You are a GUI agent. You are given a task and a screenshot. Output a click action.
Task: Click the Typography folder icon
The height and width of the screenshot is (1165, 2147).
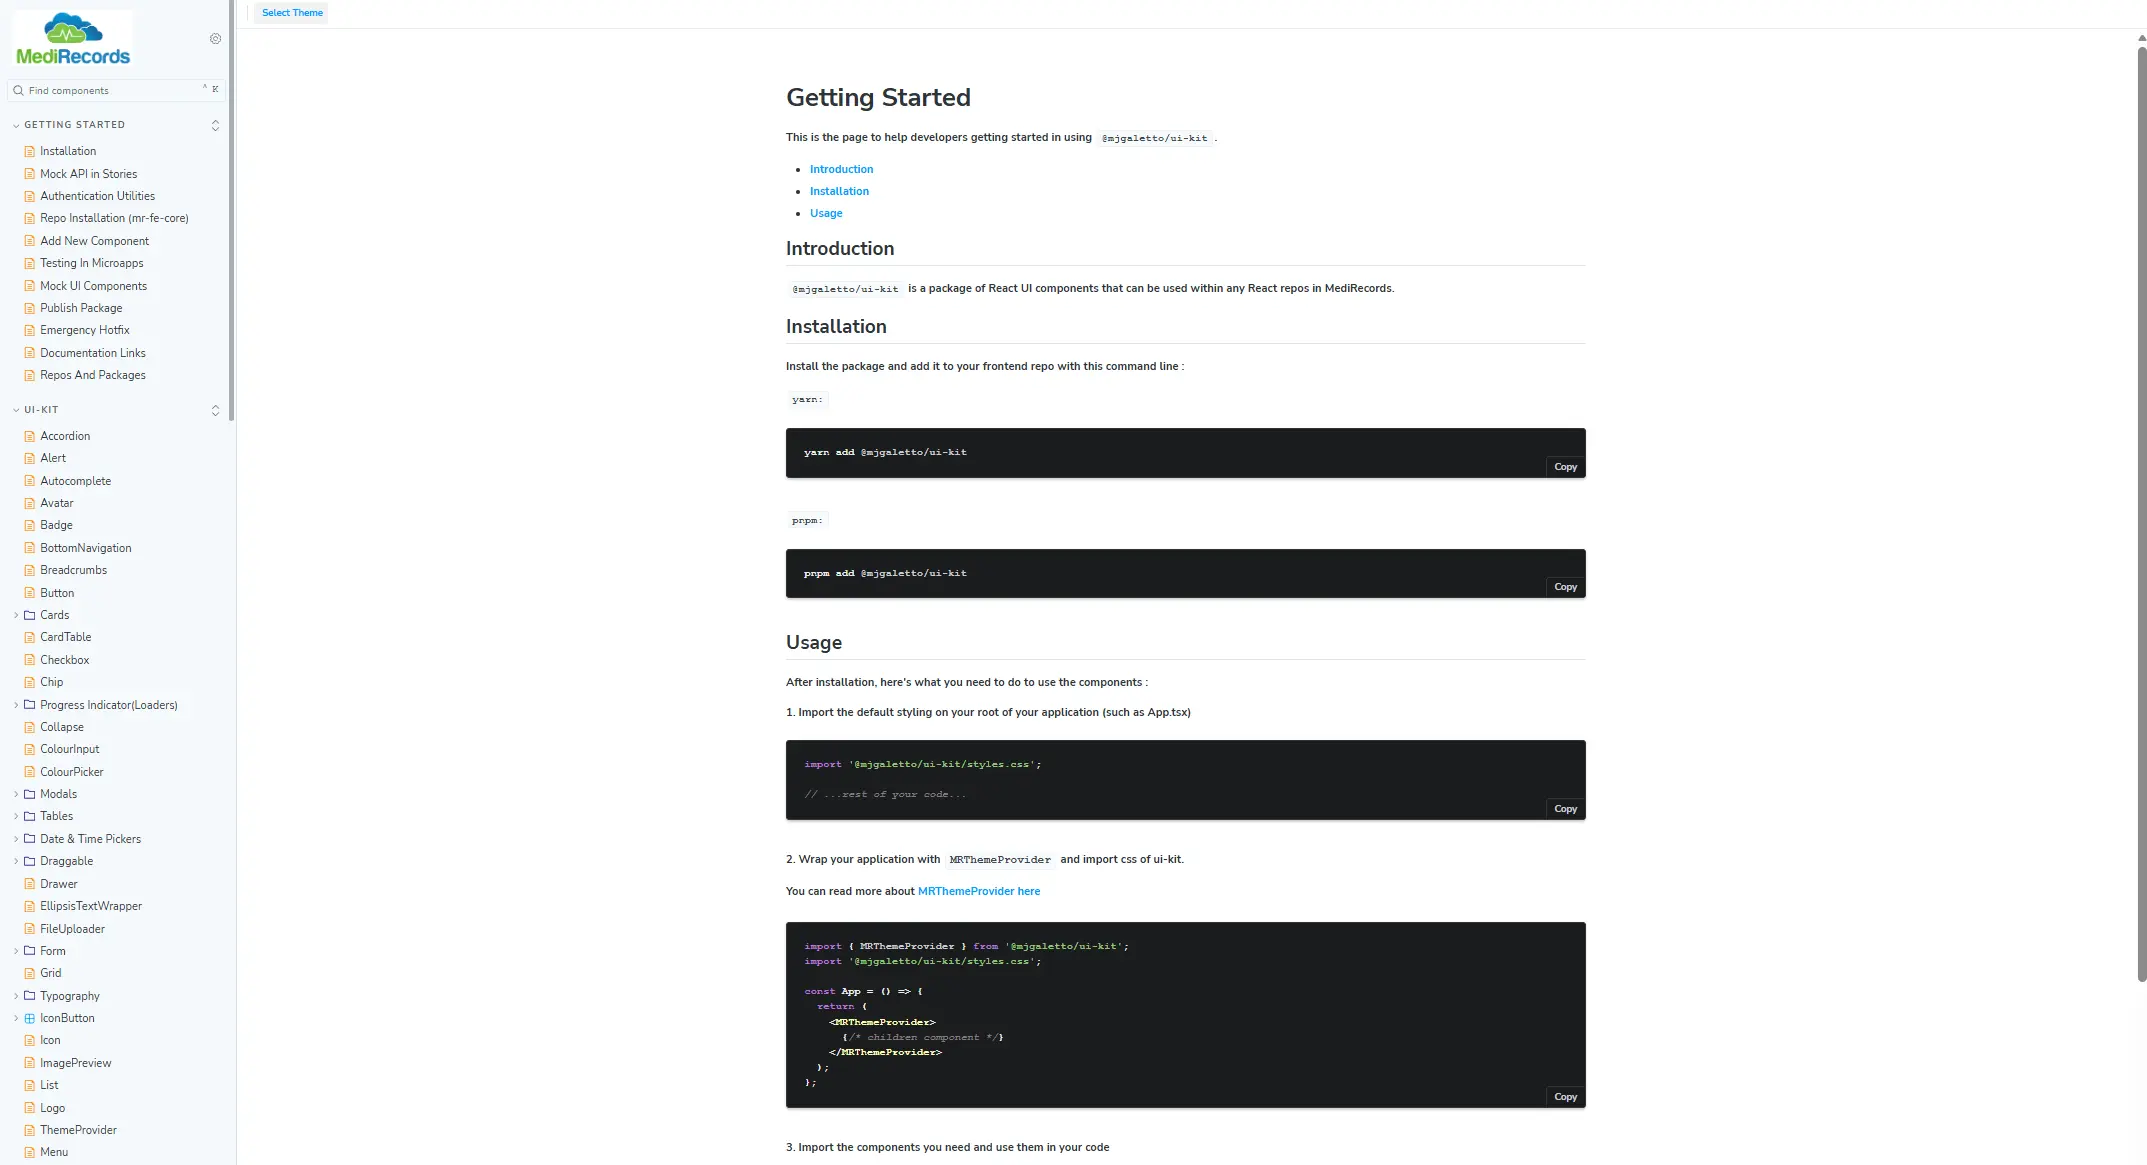pos(30,996)
